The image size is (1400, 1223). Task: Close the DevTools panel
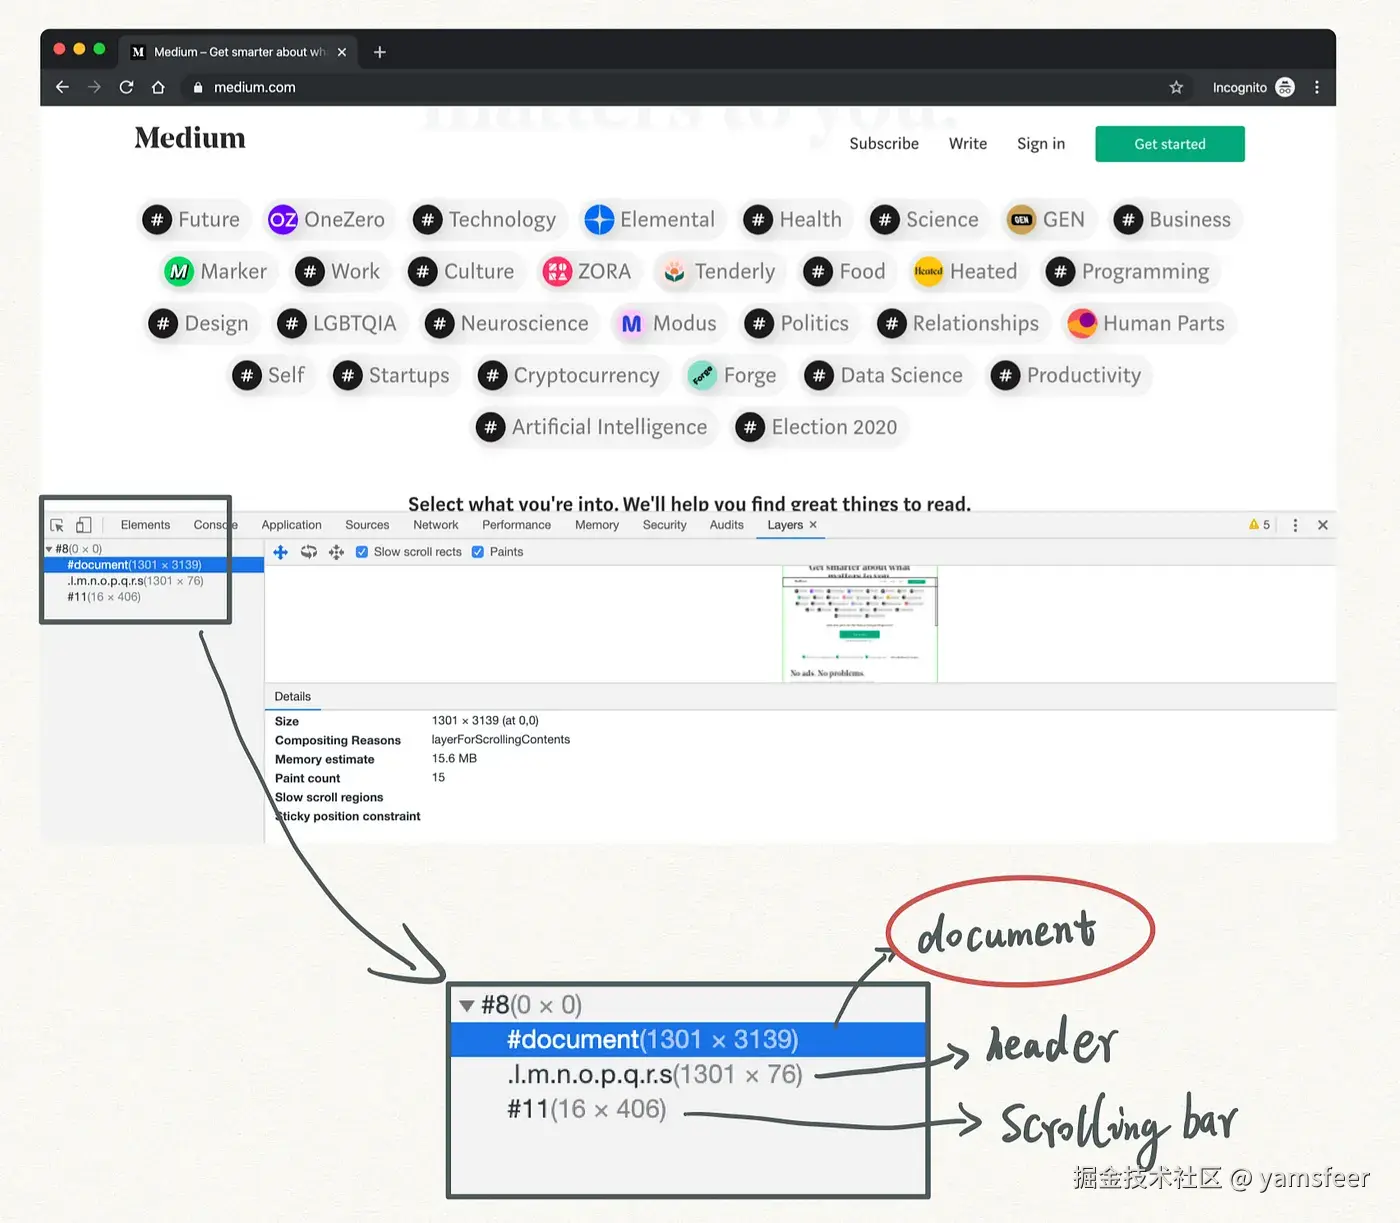click(x=1323, y=525)
